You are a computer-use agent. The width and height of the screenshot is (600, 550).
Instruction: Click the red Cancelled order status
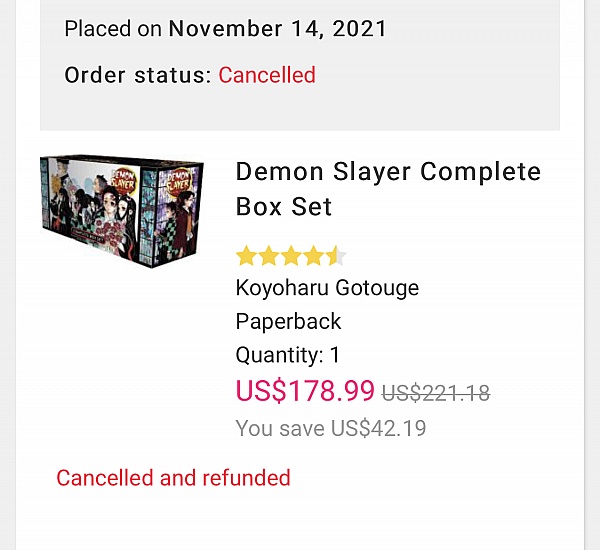(x=267, y=75)
